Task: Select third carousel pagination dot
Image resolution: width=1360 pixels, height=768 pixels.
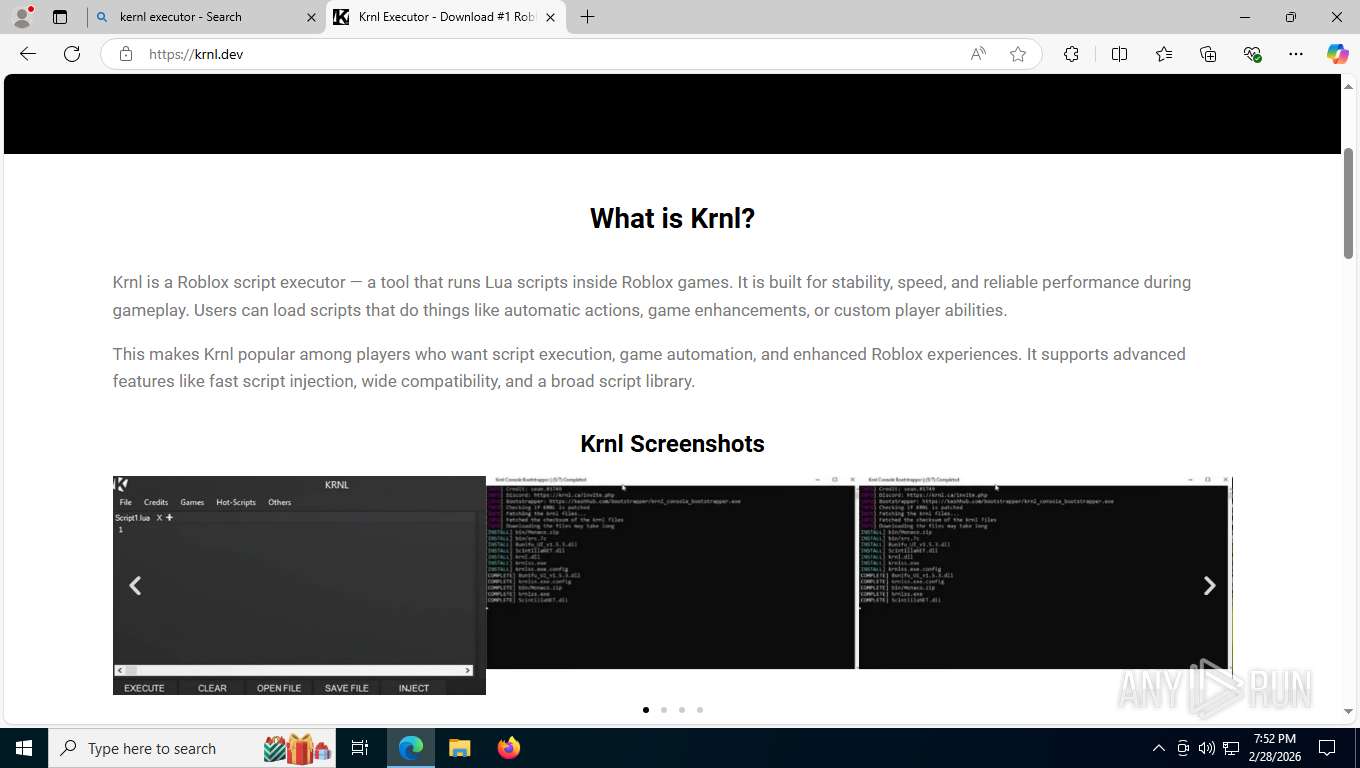Action: [x=682, y=710]
